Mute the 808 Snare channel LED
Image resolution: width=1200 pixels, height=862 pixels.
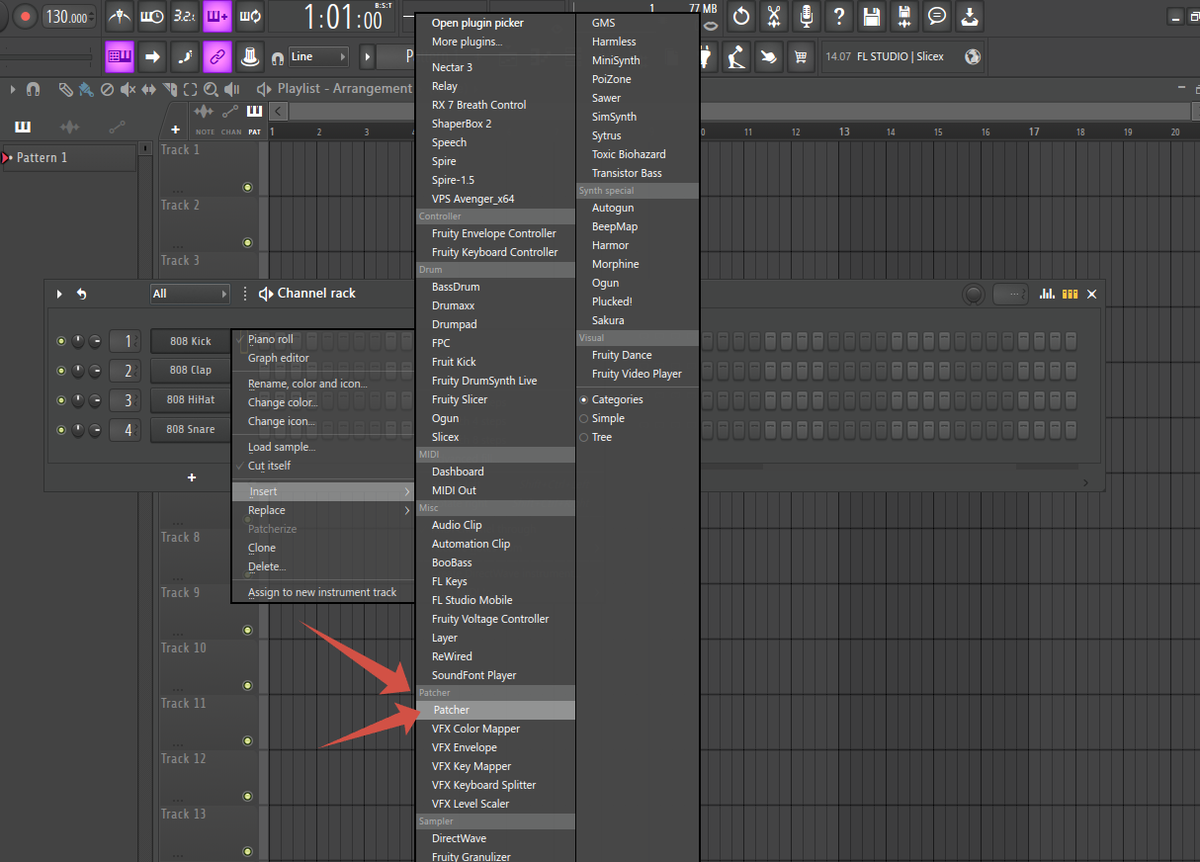click(61, 430)
